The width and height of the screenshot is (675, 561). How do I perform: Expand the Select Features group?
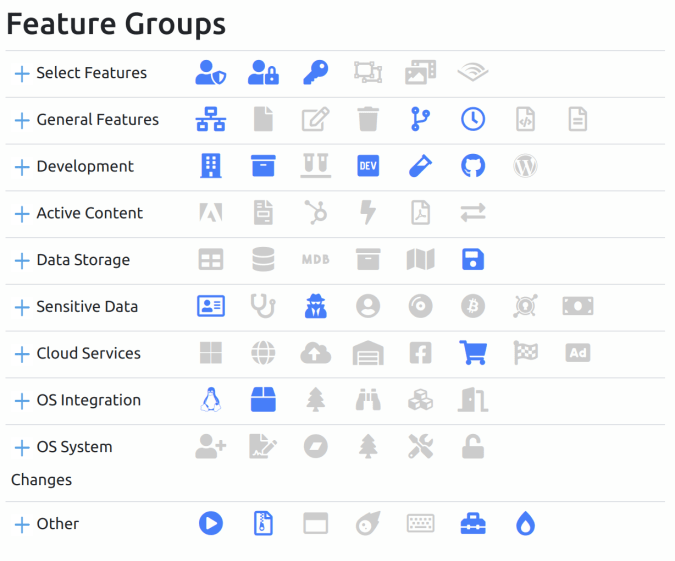click(22, 73)
